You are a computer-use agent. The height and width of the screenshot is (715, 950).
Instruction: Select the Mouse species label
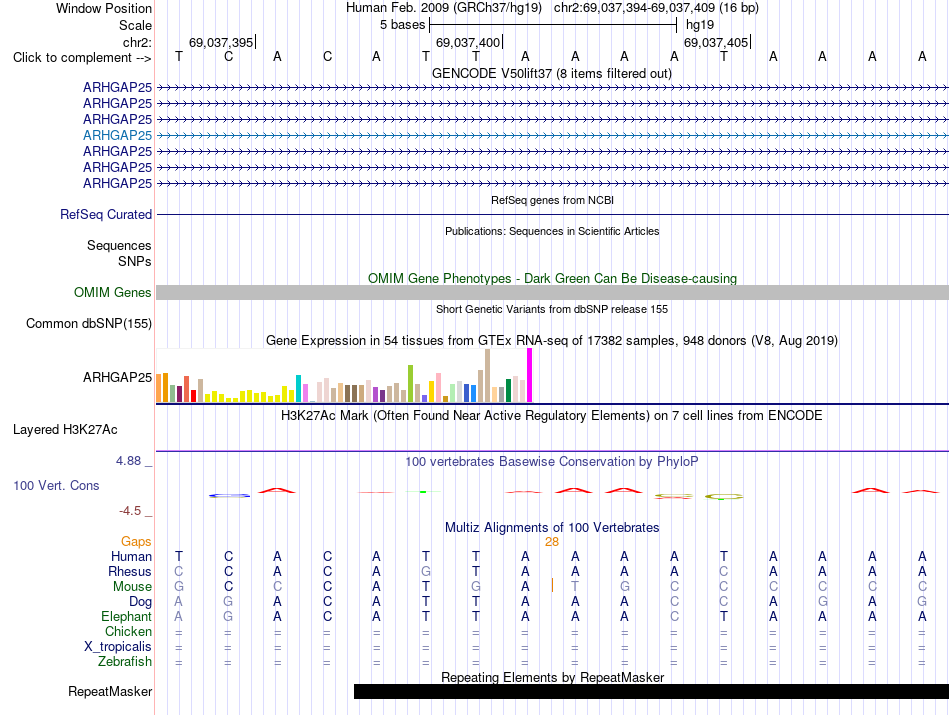[x=132, y=587]
